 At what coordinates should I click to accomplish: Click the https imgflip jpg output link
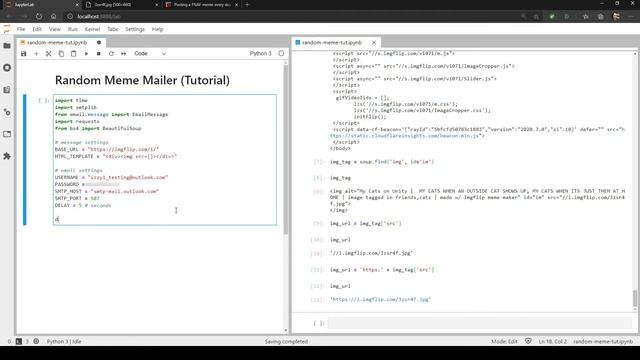click(380, 299)
